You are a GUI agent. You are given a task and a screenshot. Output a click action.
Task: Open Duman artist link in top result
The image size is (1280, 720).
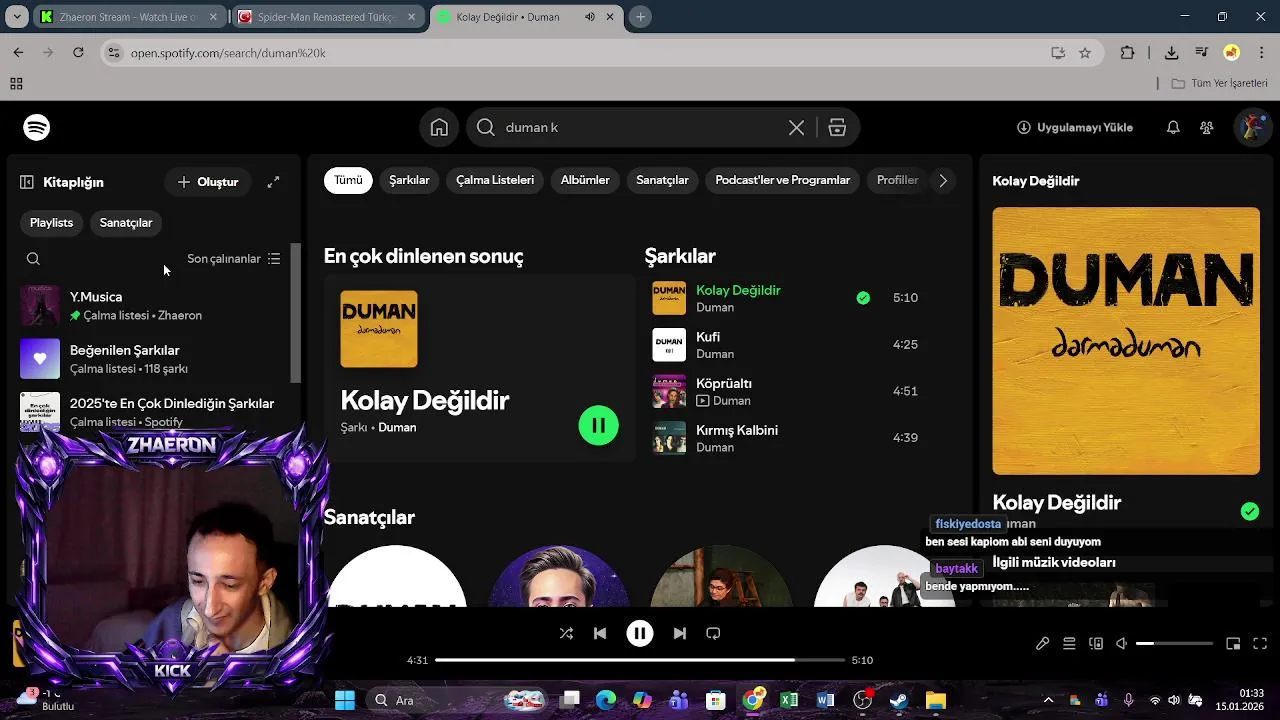tap(397, 428)
